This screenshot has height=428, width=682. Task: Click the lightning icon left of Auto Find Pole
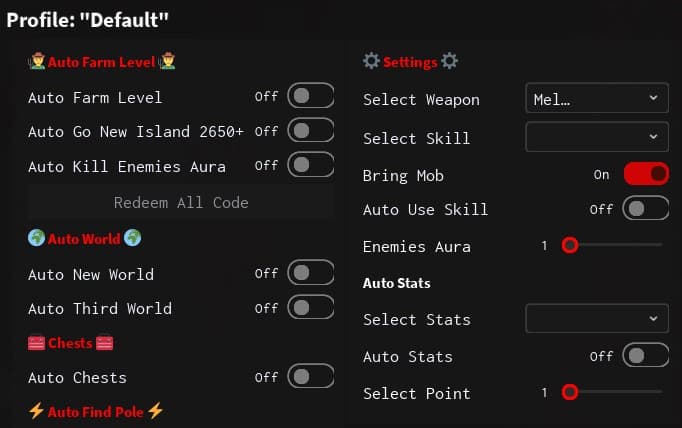tap(36, 411)
